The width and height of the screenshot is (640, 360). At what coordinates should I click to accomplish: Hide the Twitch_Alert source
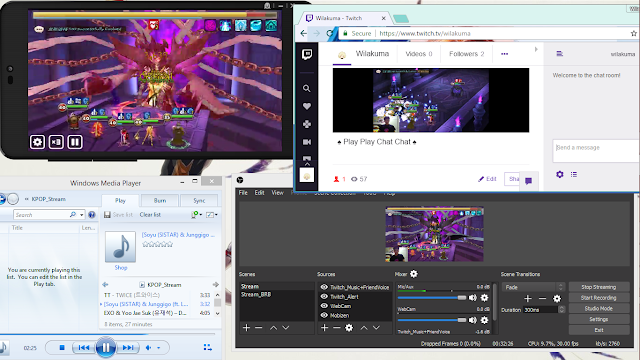click(324, 297)
